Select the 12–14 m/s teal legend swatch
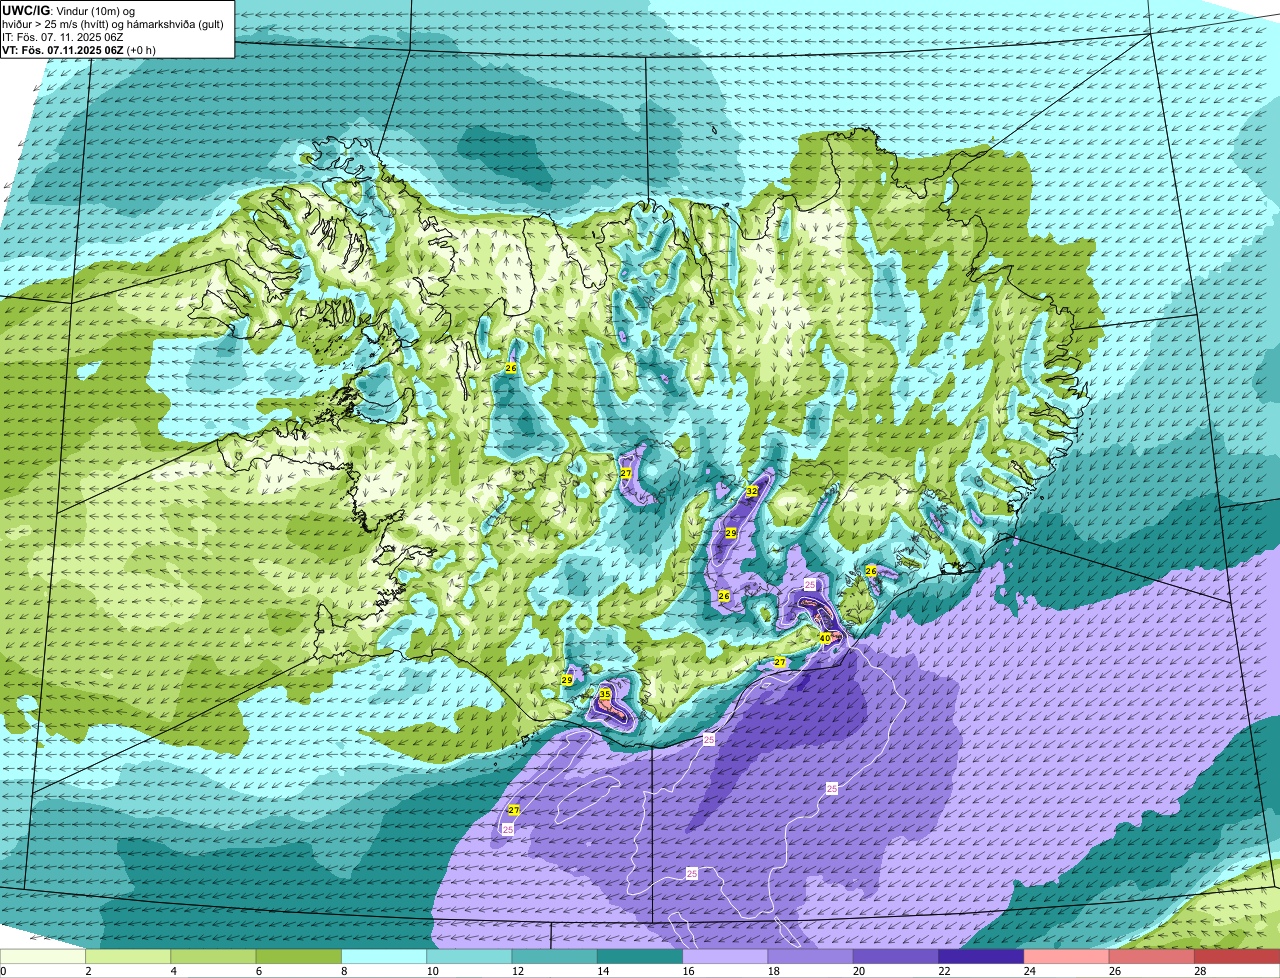This screenshot has height=978, width=1280. 555,956
